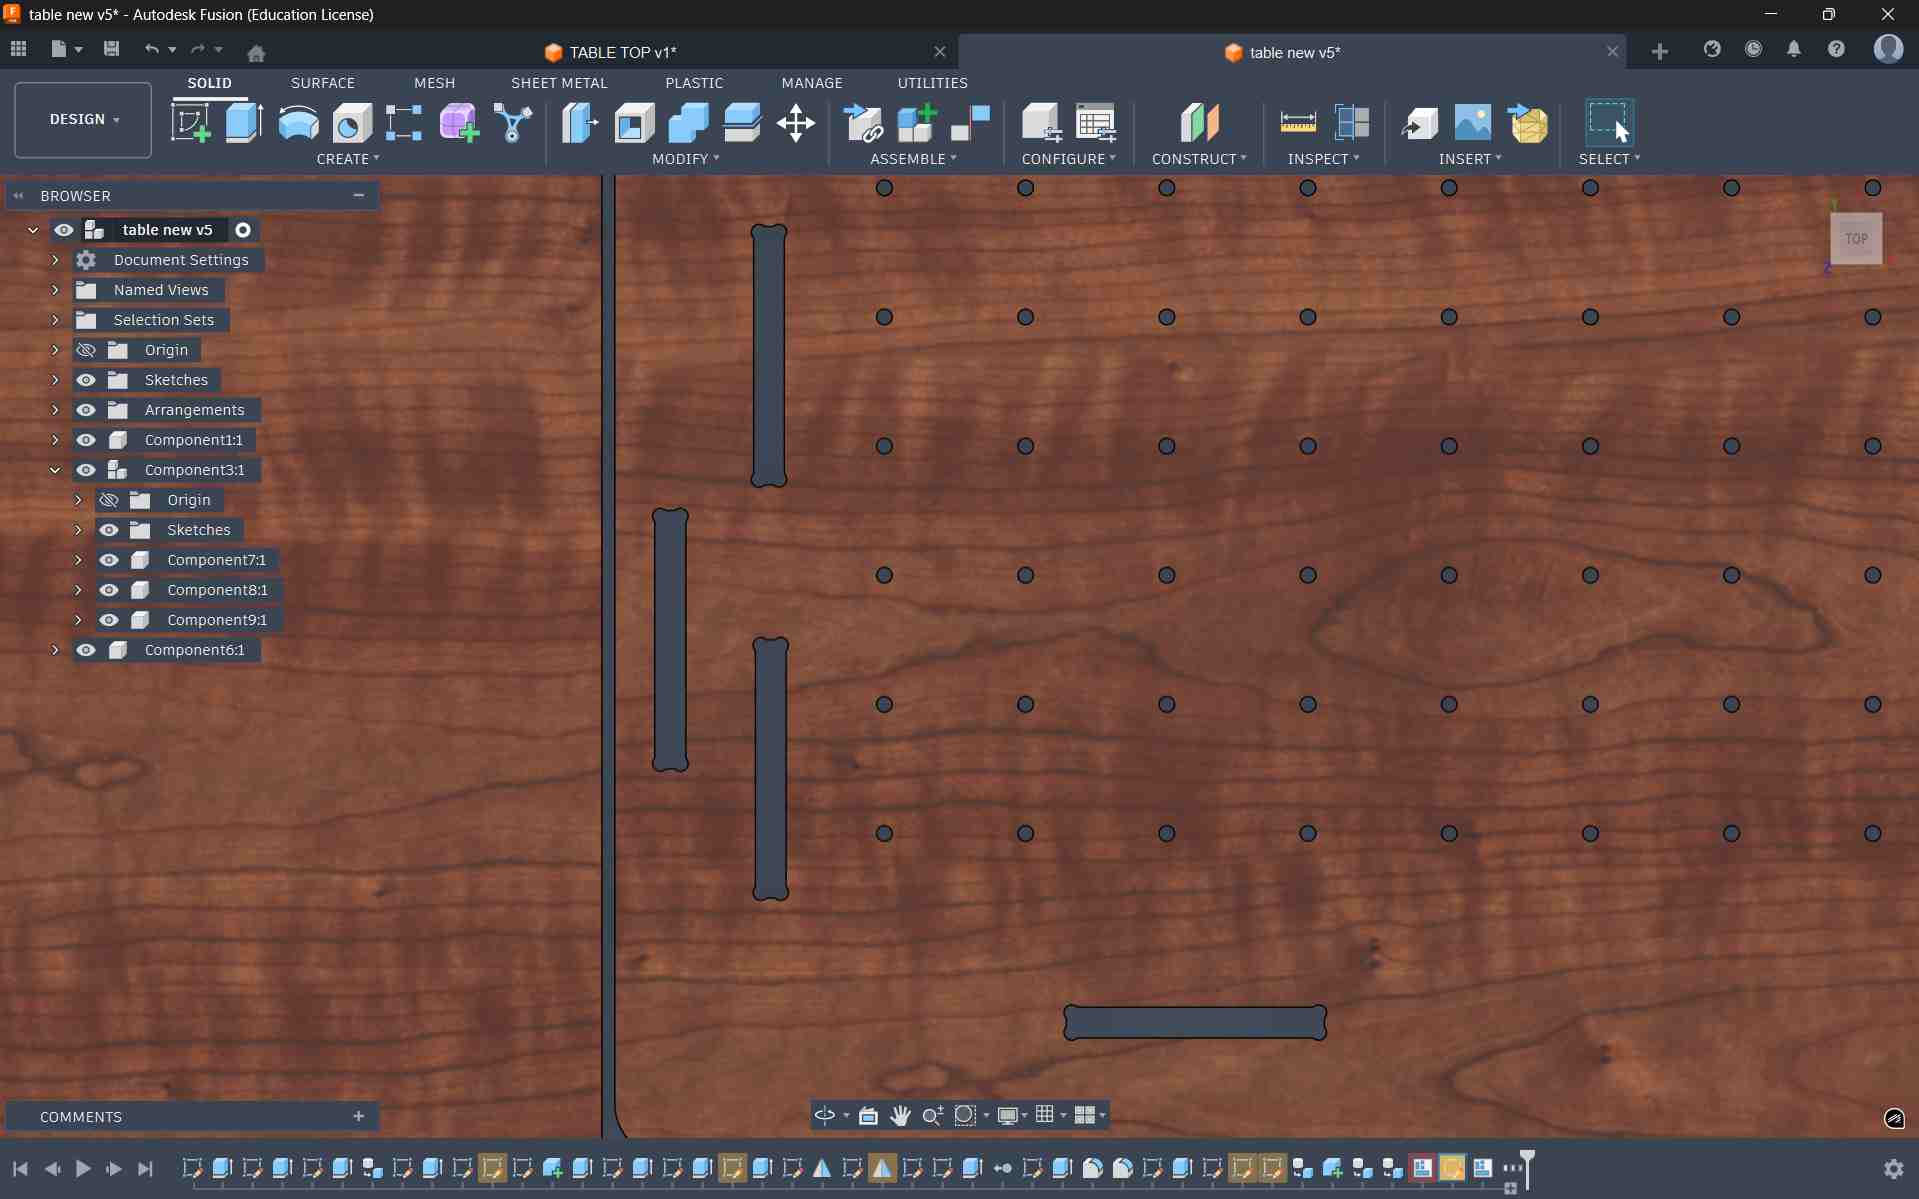Select the Insert Derive tool
This screenshot has width=1919, height=1199.
click(x=1419, y=123)
